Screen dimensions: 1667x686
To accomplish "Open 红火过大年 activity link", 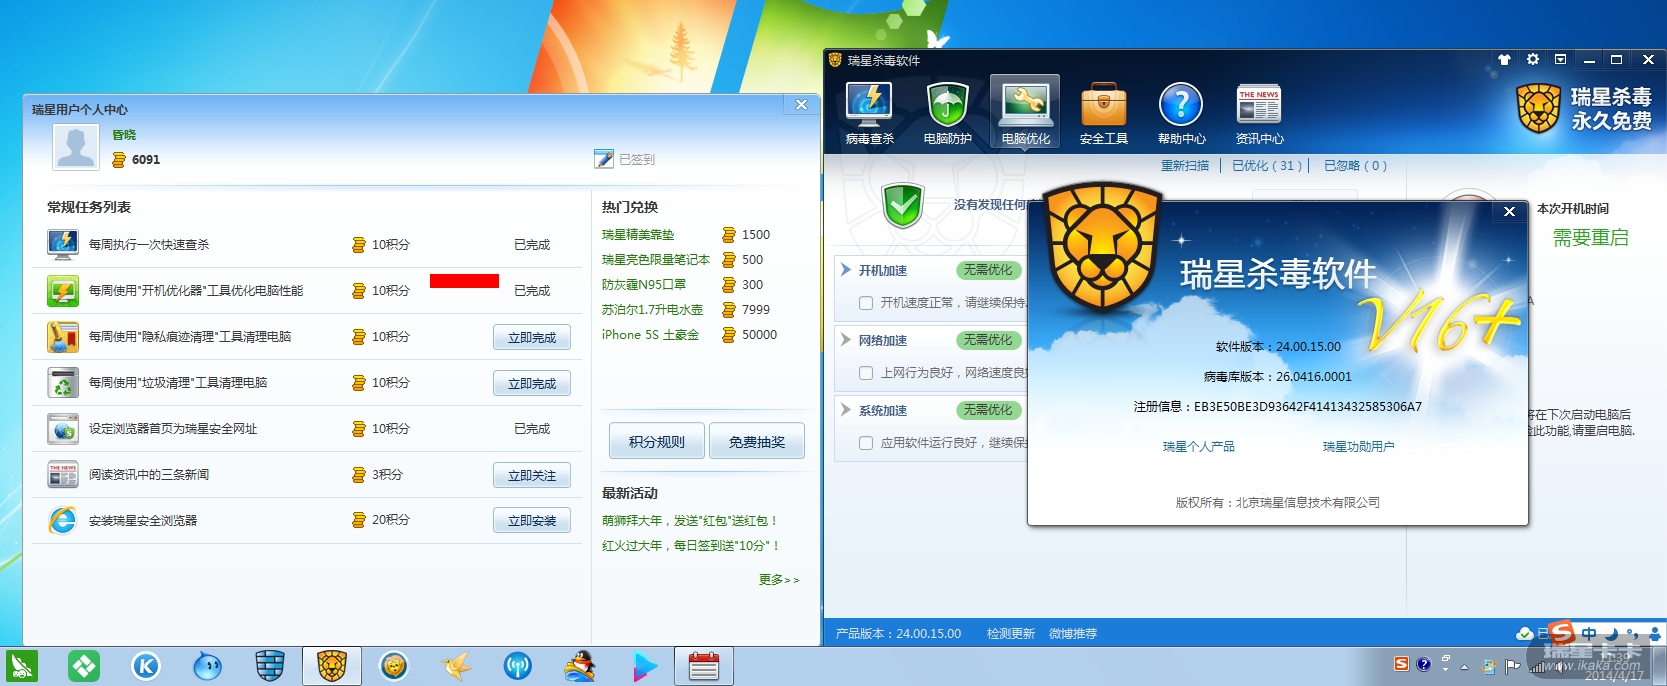I will (691, 546).
